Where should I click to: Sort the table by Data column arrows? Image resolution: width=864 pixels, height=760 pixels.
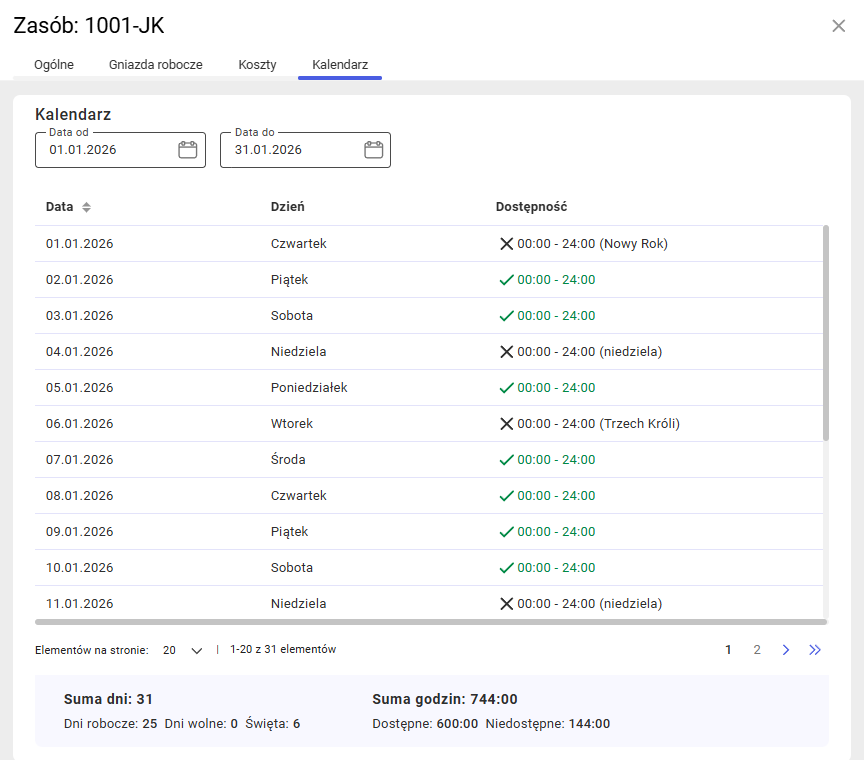click(86, 207)
